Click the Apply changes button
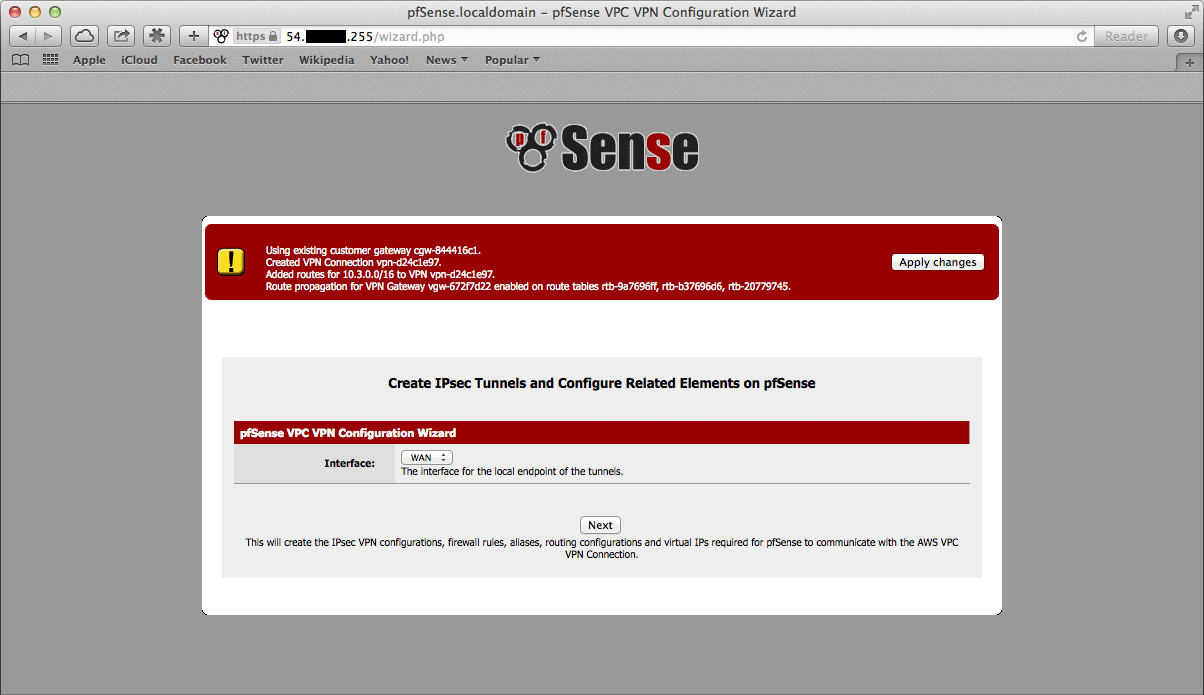The height and width of the screenshot is (695, 1204). click(937, 262)
